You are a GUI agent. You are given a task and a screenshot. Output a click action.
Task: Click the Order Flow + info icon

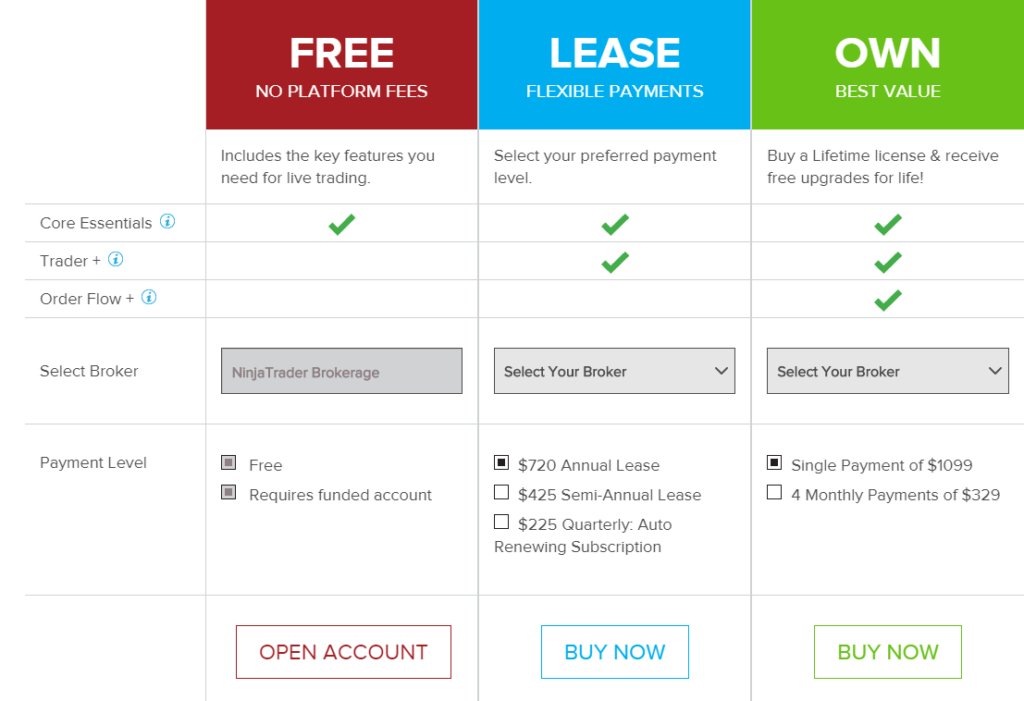click(149, 297)
